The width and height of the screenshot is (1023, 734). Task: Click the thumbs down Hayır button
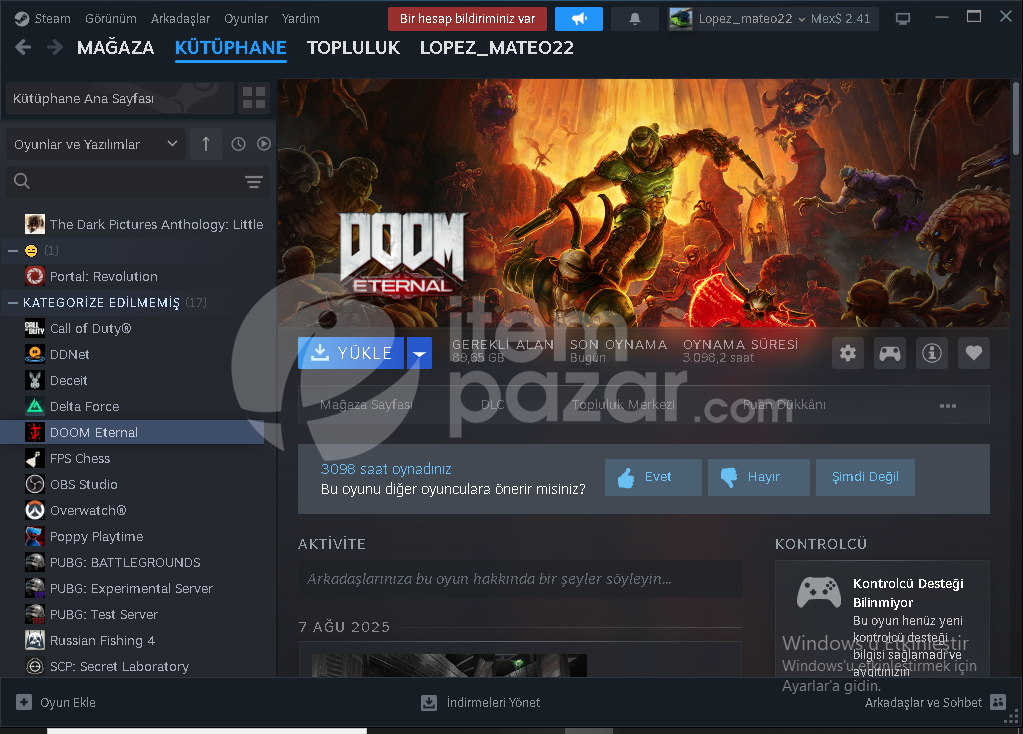pyautogui.click(x=759, y=477)
